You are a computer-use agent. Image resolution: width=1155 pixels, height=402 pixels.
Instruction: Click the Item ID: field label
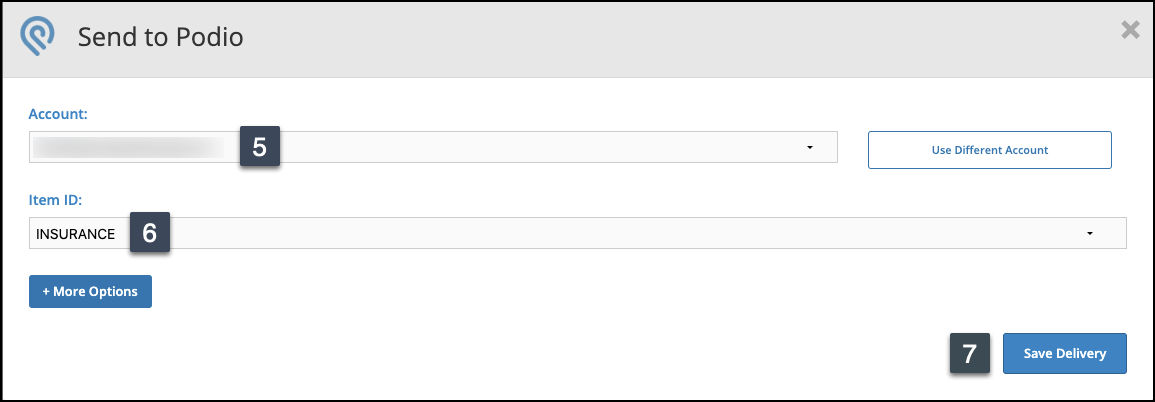click(56, 201)
